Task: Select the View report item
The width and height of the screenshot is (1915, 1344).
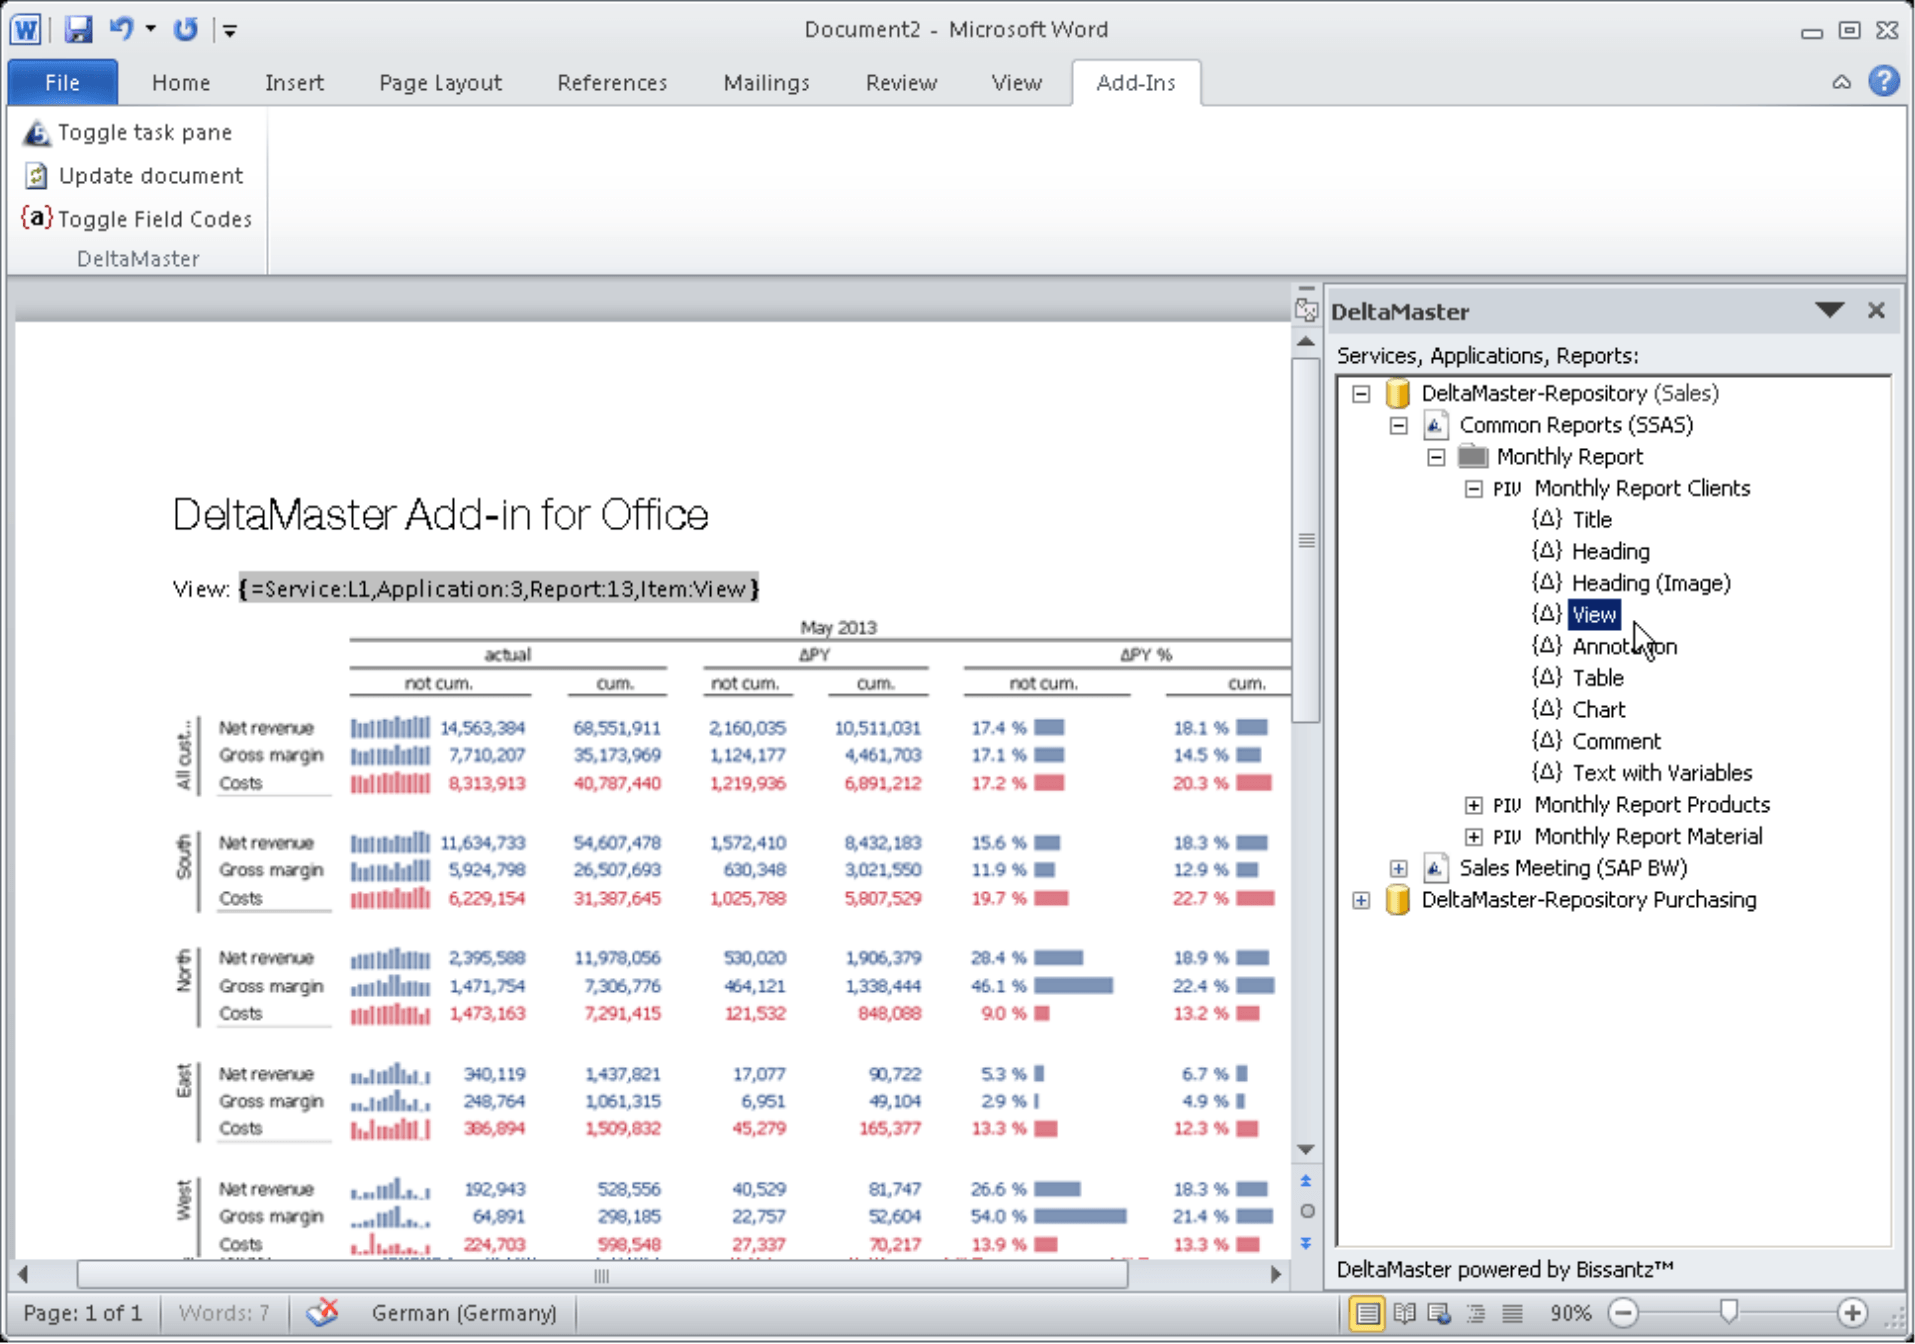Action: (1594, 615)
